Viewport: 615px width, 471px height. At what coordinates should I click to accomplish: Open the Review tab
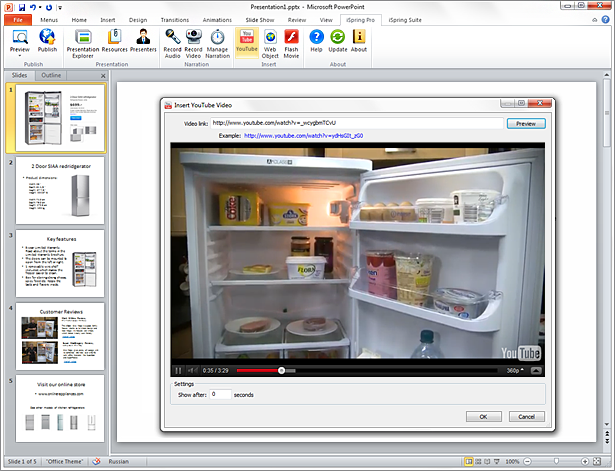297,20
